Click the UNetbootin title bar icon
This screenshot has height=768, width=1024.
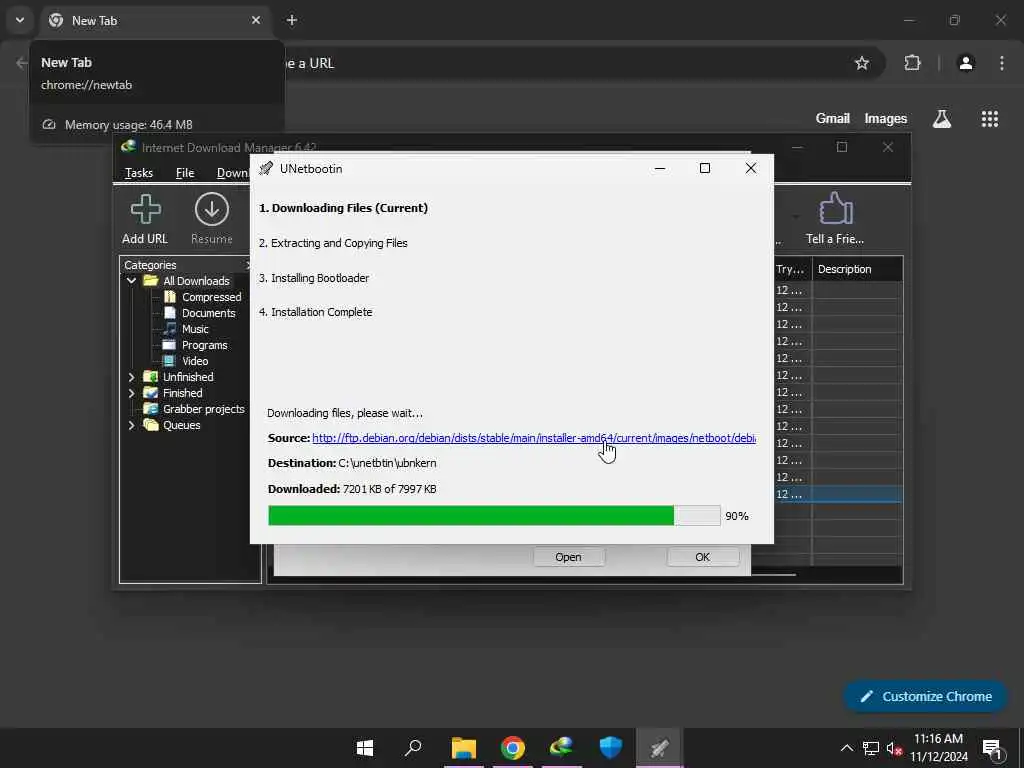click(x=265, y=168)
